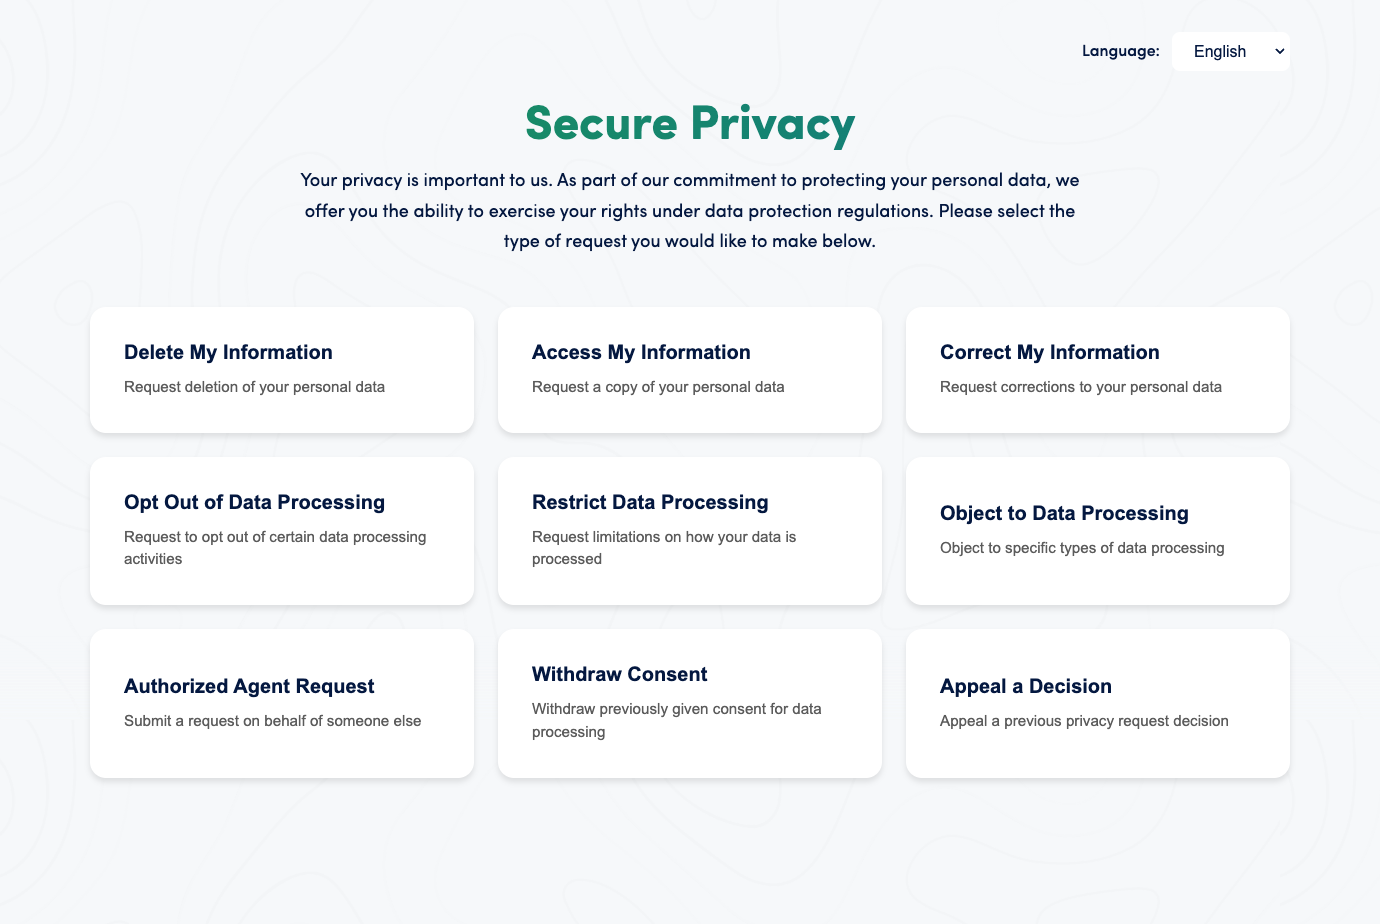Click "Correct My Information" card
The image size is (1380, 924).
[1097, 370]
